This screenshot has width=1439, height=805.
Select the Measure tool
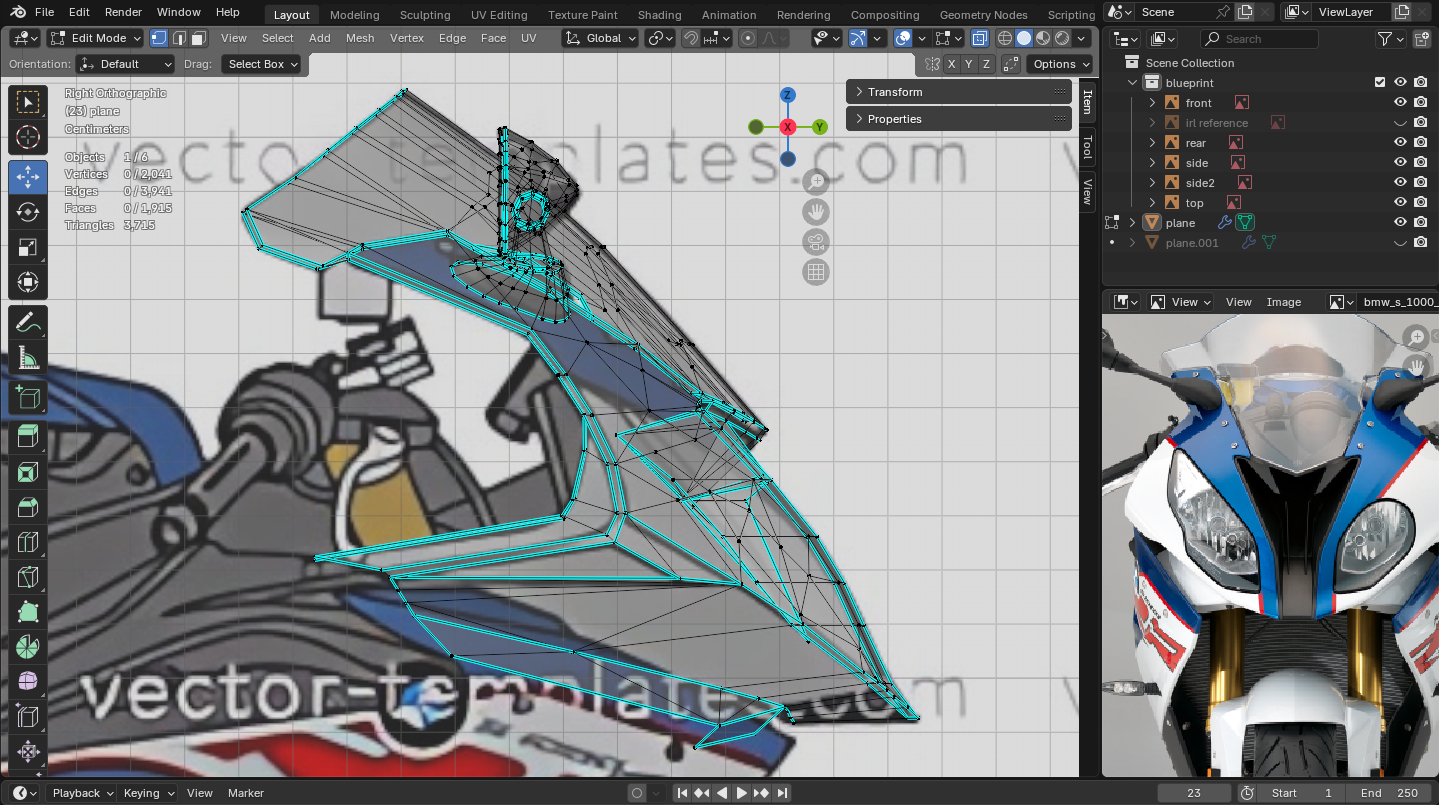28,357
